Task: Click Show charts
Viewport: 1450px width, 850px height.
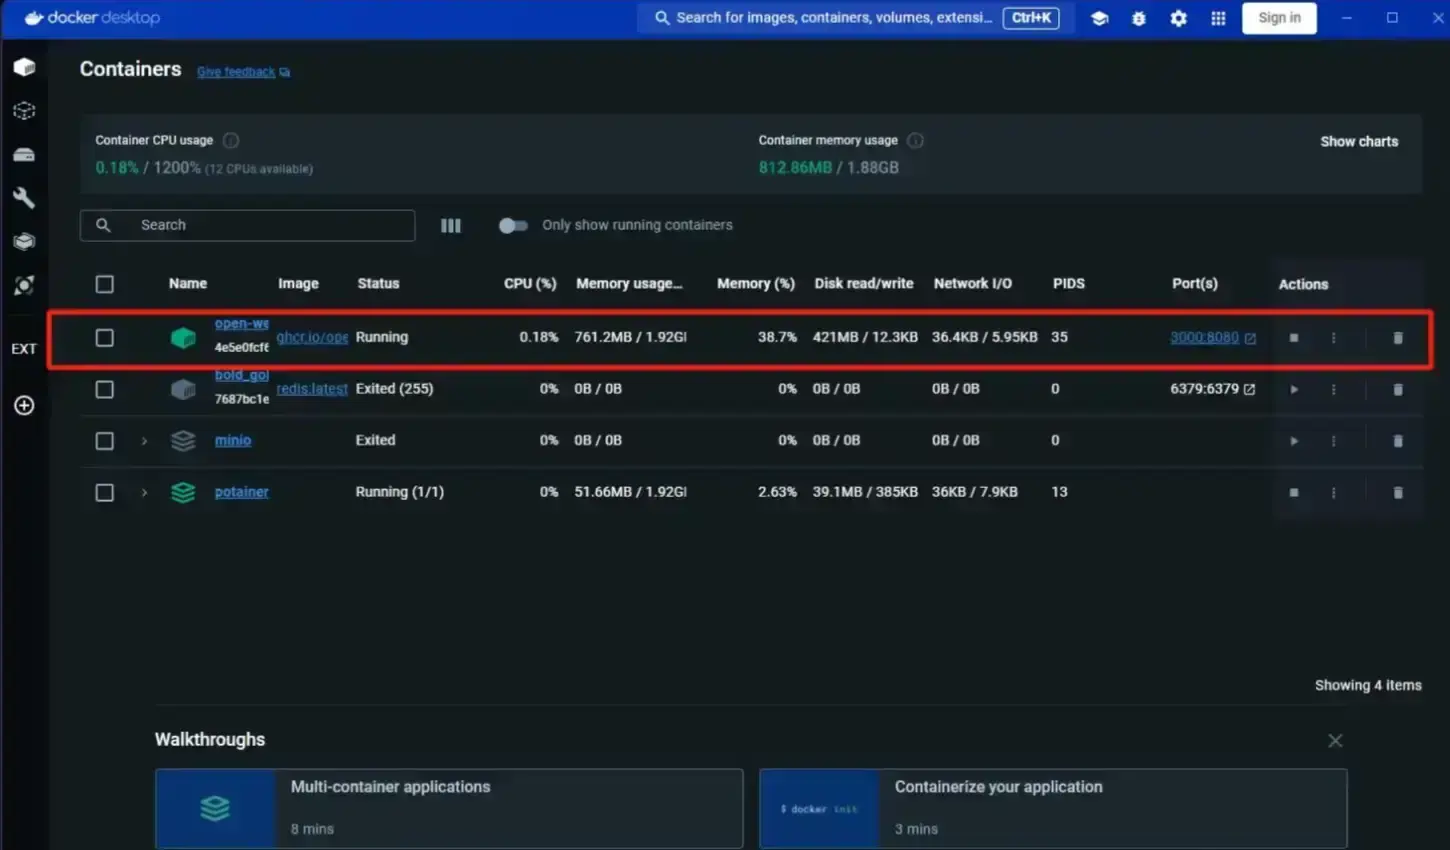Action: [x=1359, y=141]
